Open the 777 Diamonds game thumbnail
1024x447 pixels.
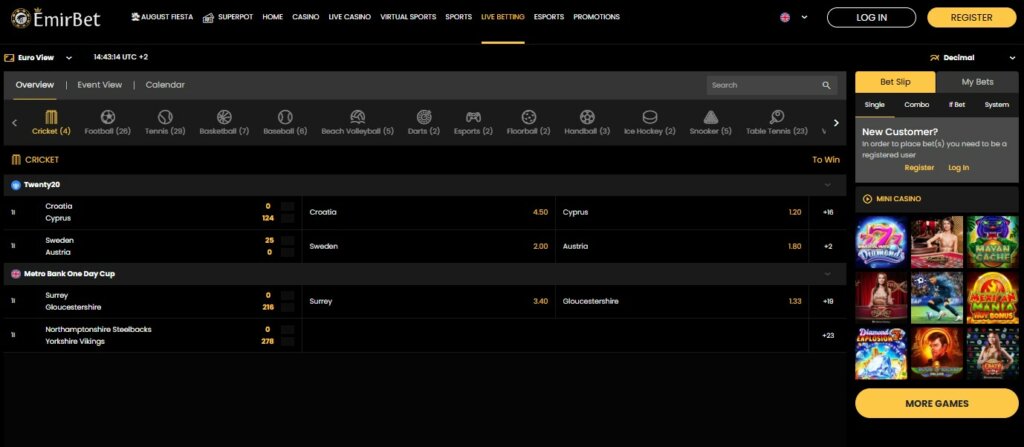coord(882,242)
